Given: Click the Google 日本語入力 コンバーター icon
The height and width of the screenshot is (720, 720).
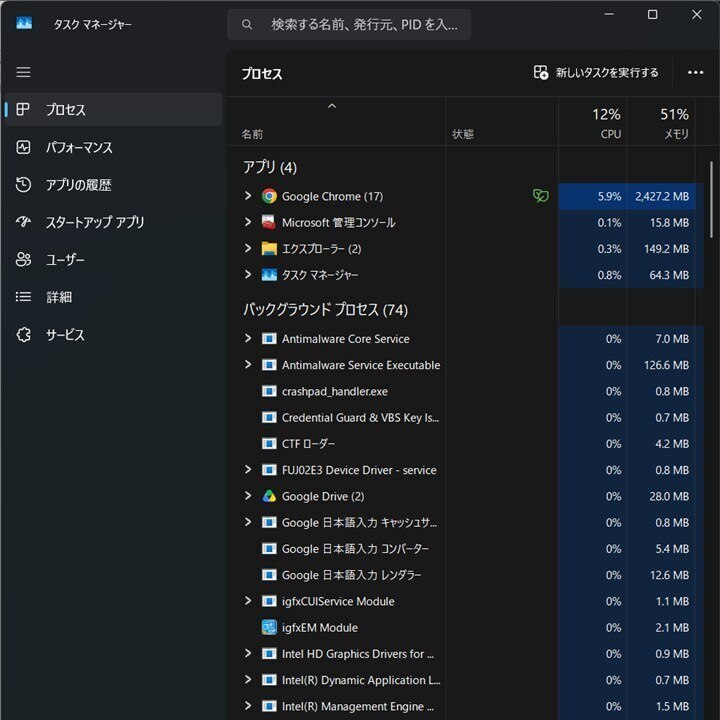Looking at the screenshot, I should pyautogui.click(x=269, y=549).
